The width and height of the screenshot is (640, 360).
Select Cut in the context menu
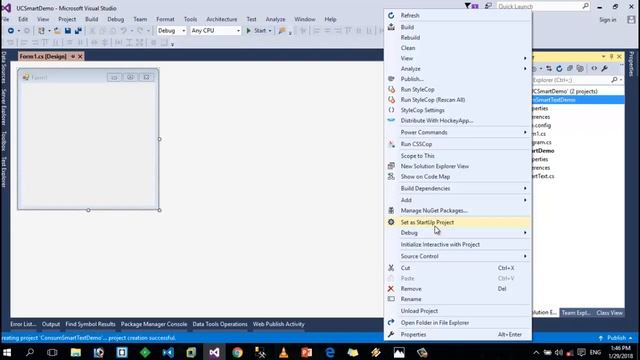(458, 268)
